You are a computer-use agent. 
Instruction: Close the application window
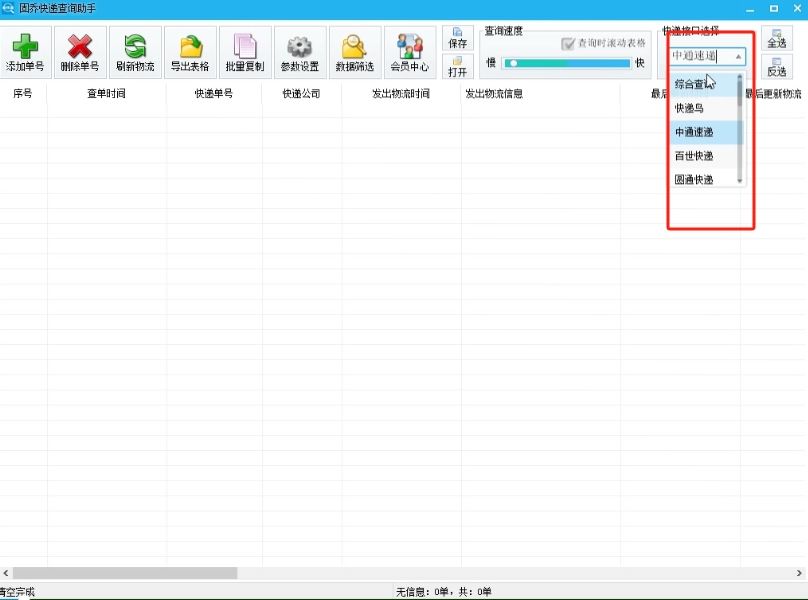click(x=797, y=9)
